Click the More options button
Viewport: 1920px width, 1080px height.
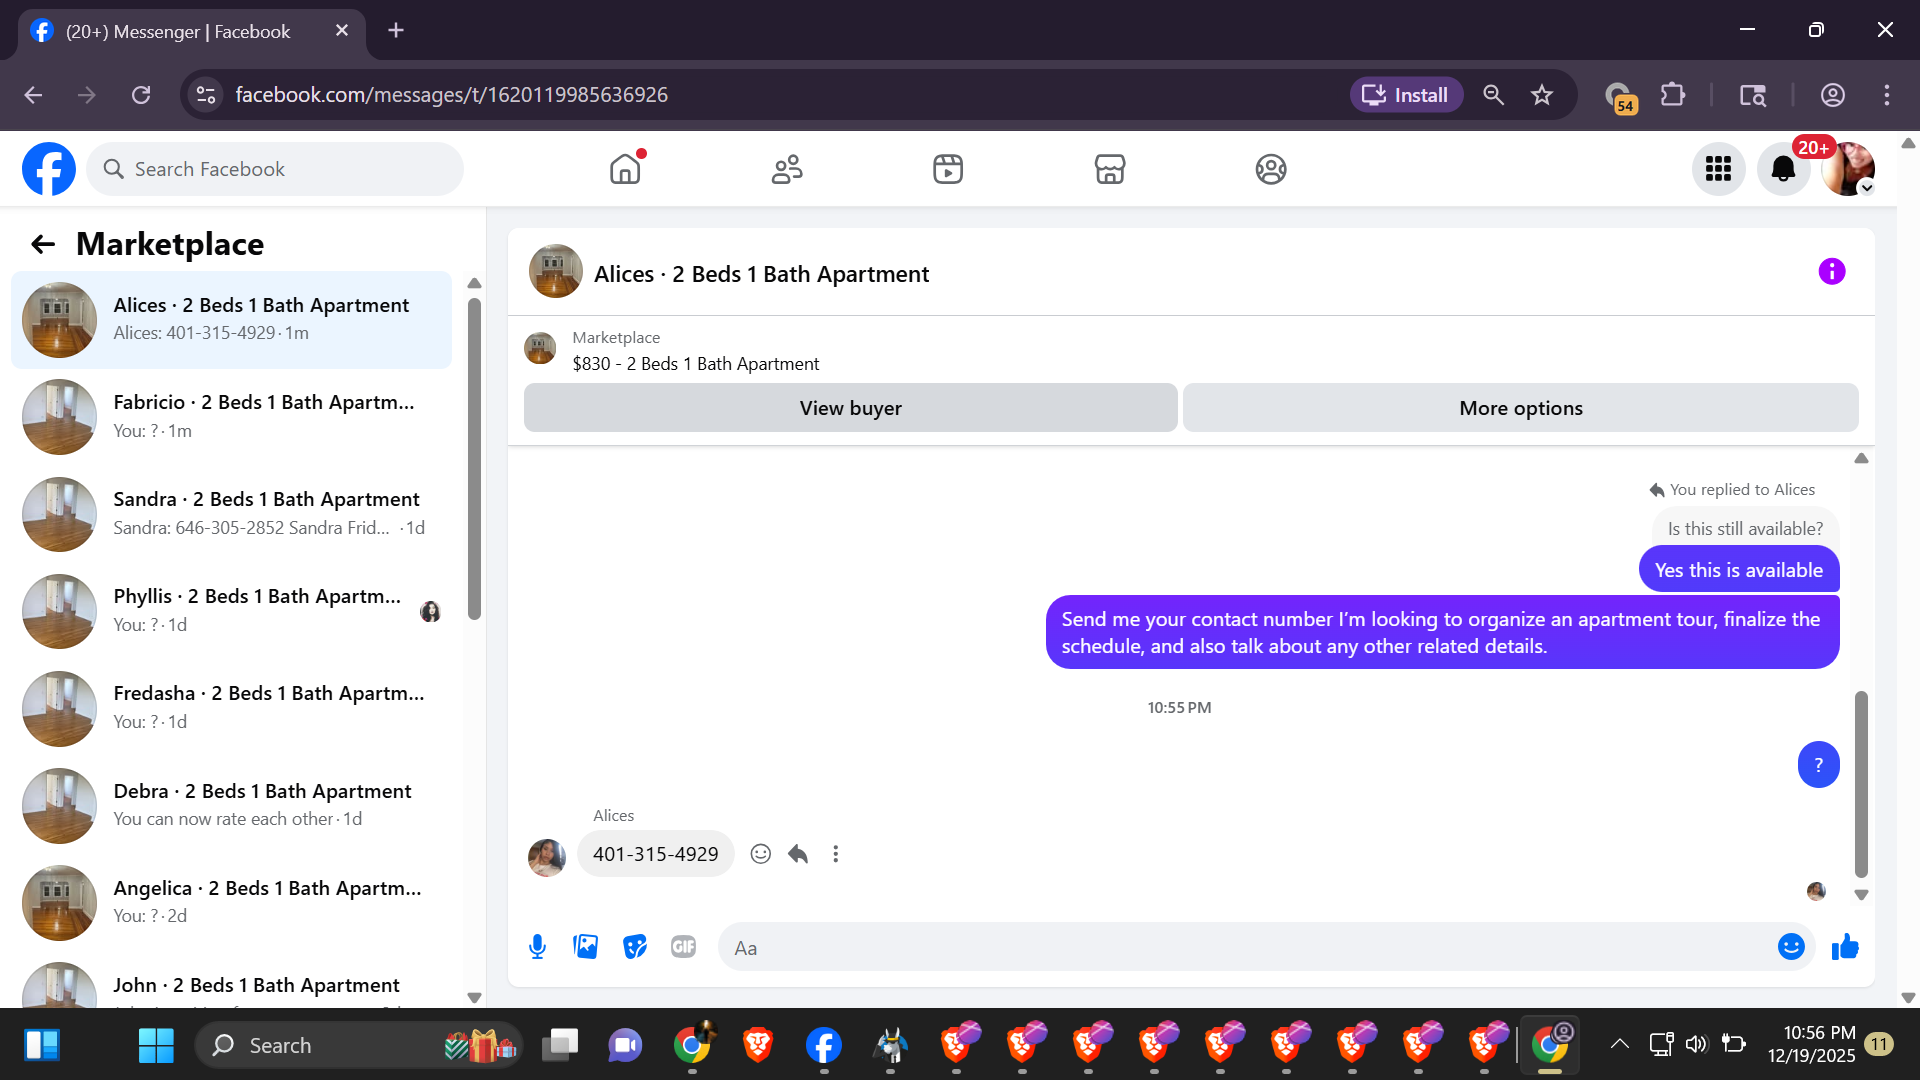click(x=1520, y=408)
